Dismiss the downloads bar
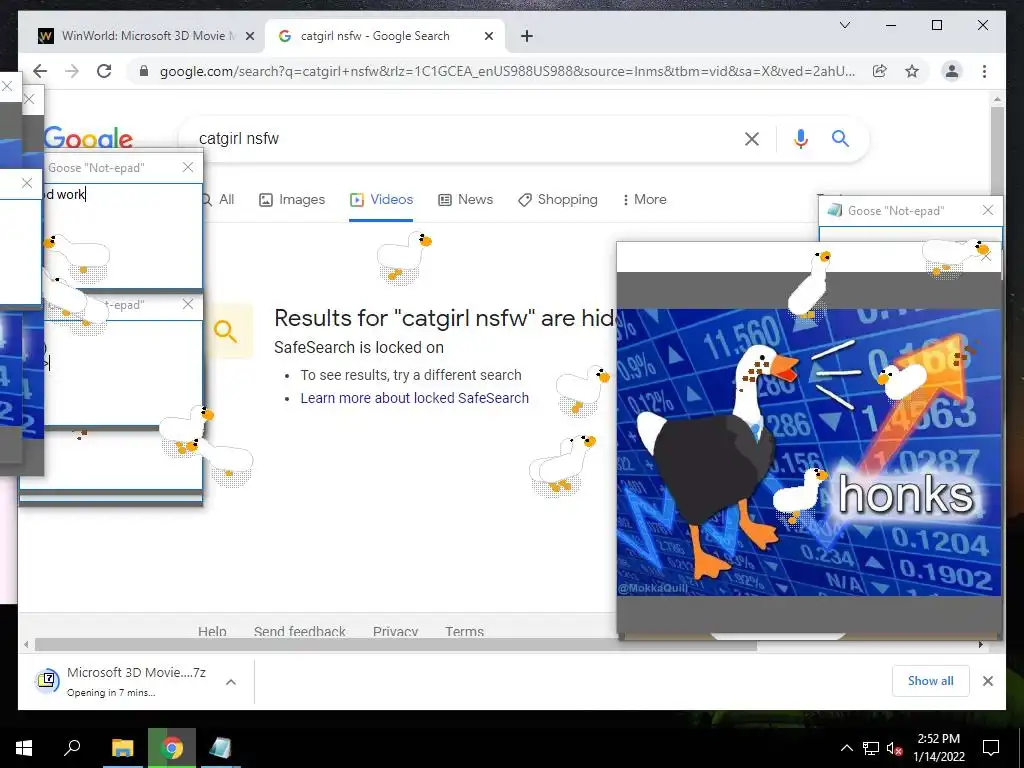The width and height of the screenshot is (1024, 768). pos(987,681)
